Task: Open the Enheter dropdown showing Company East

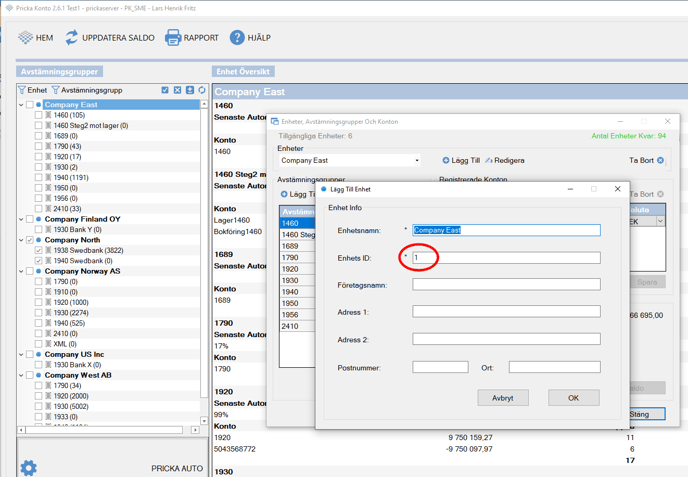Action: 350,161
